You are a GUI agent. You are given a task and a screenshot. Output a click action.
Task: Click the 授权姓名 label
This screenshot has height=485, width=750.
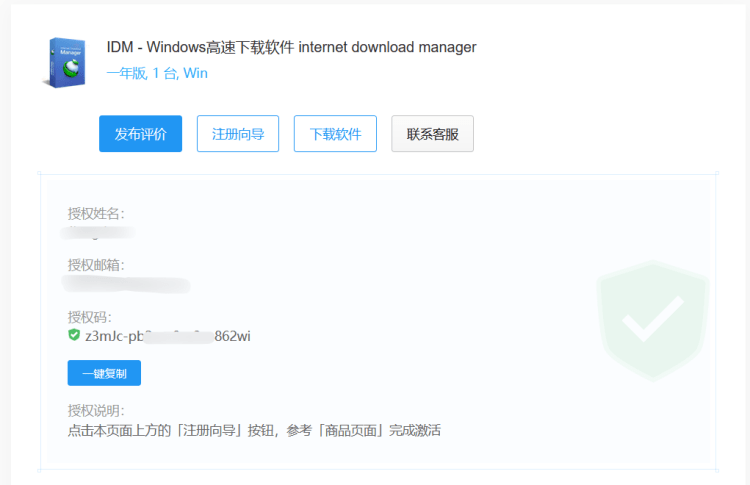tap(96, 213)
